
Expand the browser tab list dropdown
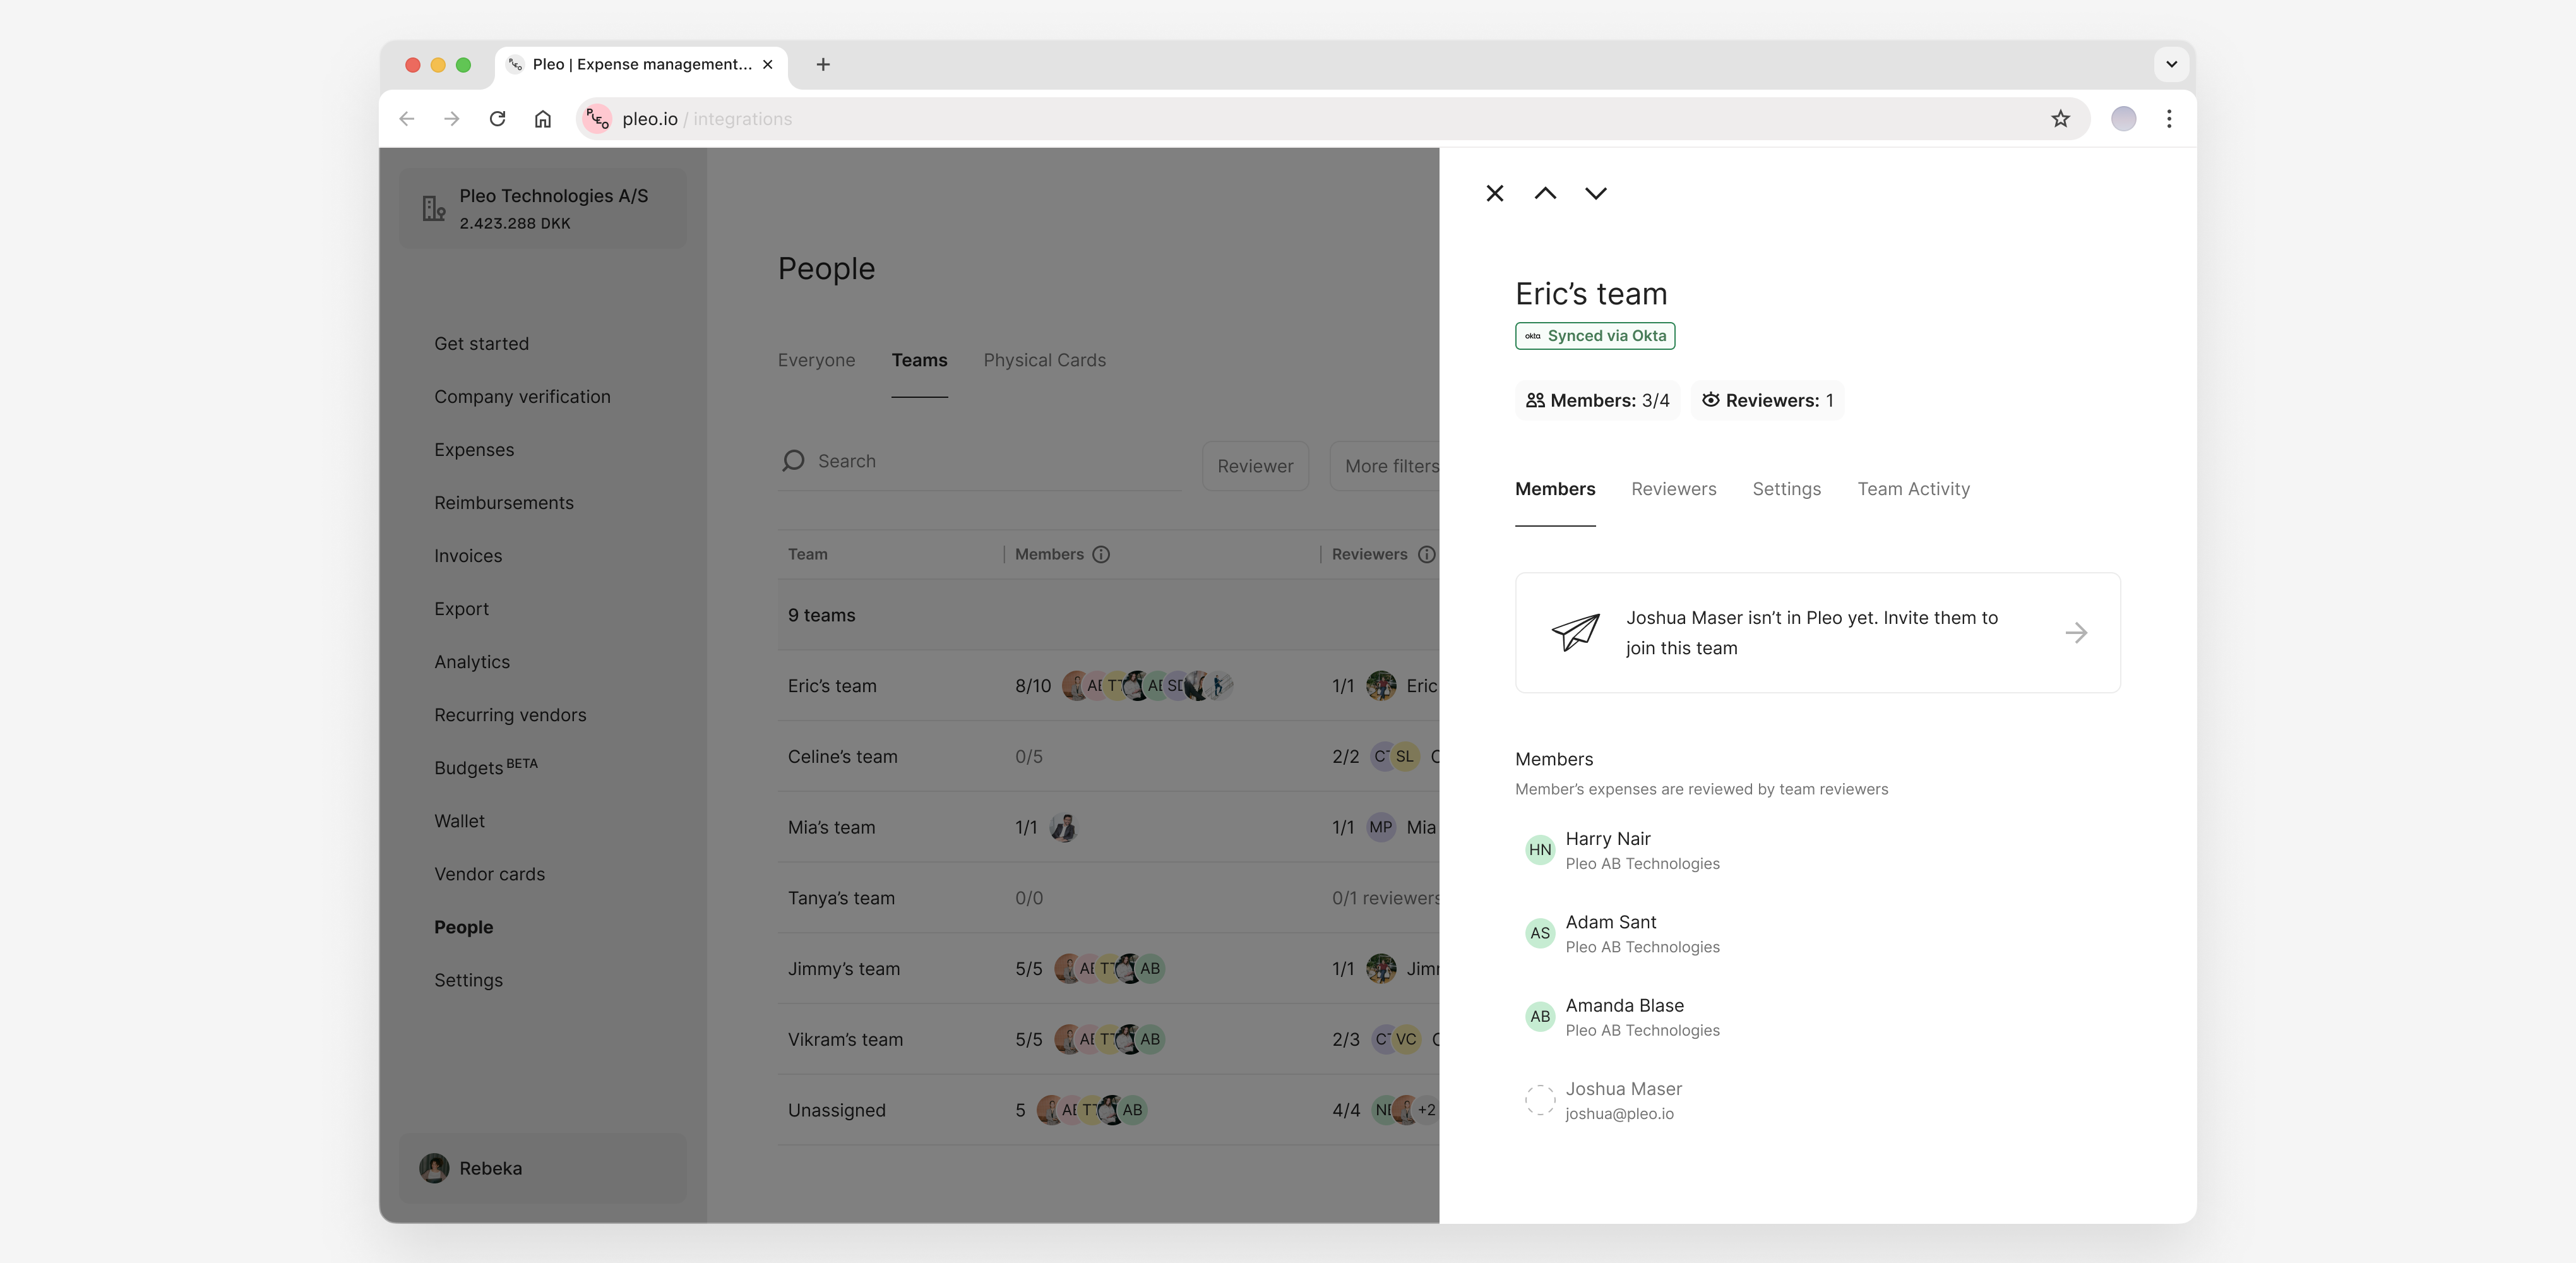pos(2171,64)
